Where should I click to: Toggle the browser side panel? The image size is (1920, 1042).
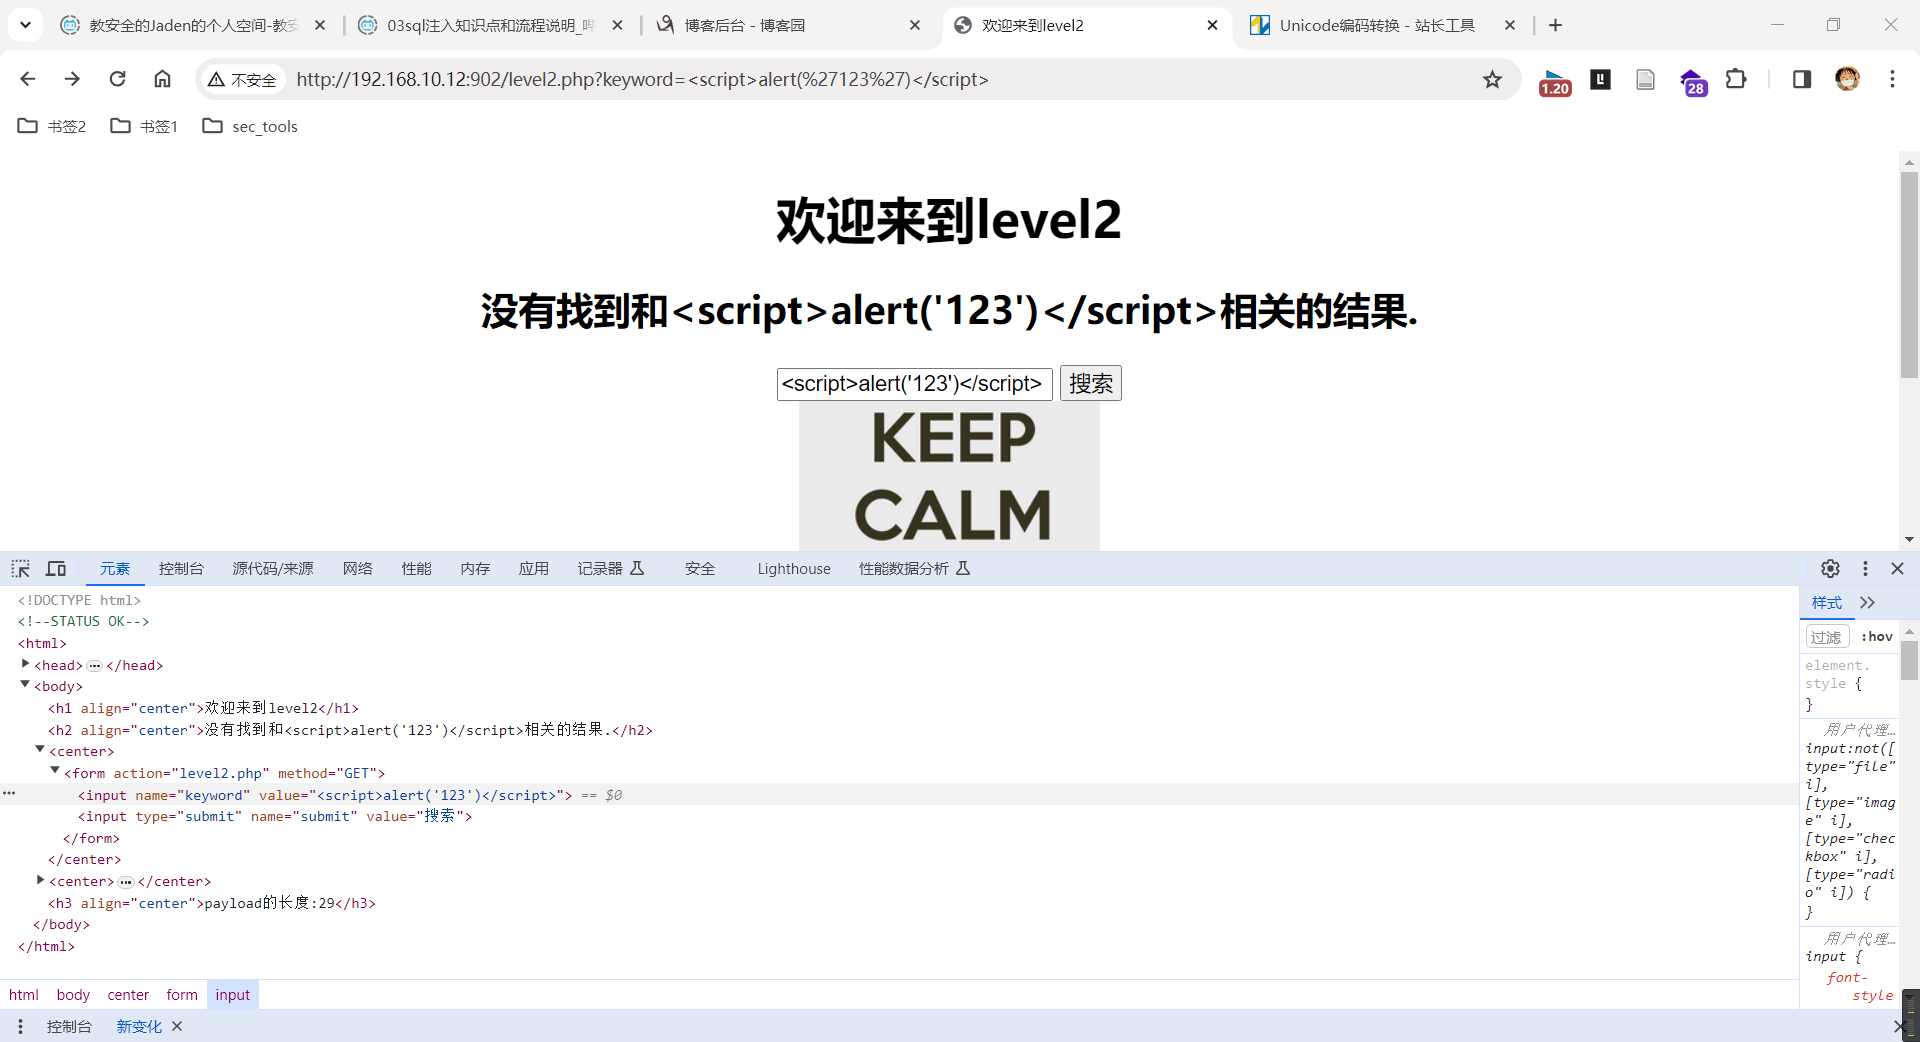pos(1801,79)
